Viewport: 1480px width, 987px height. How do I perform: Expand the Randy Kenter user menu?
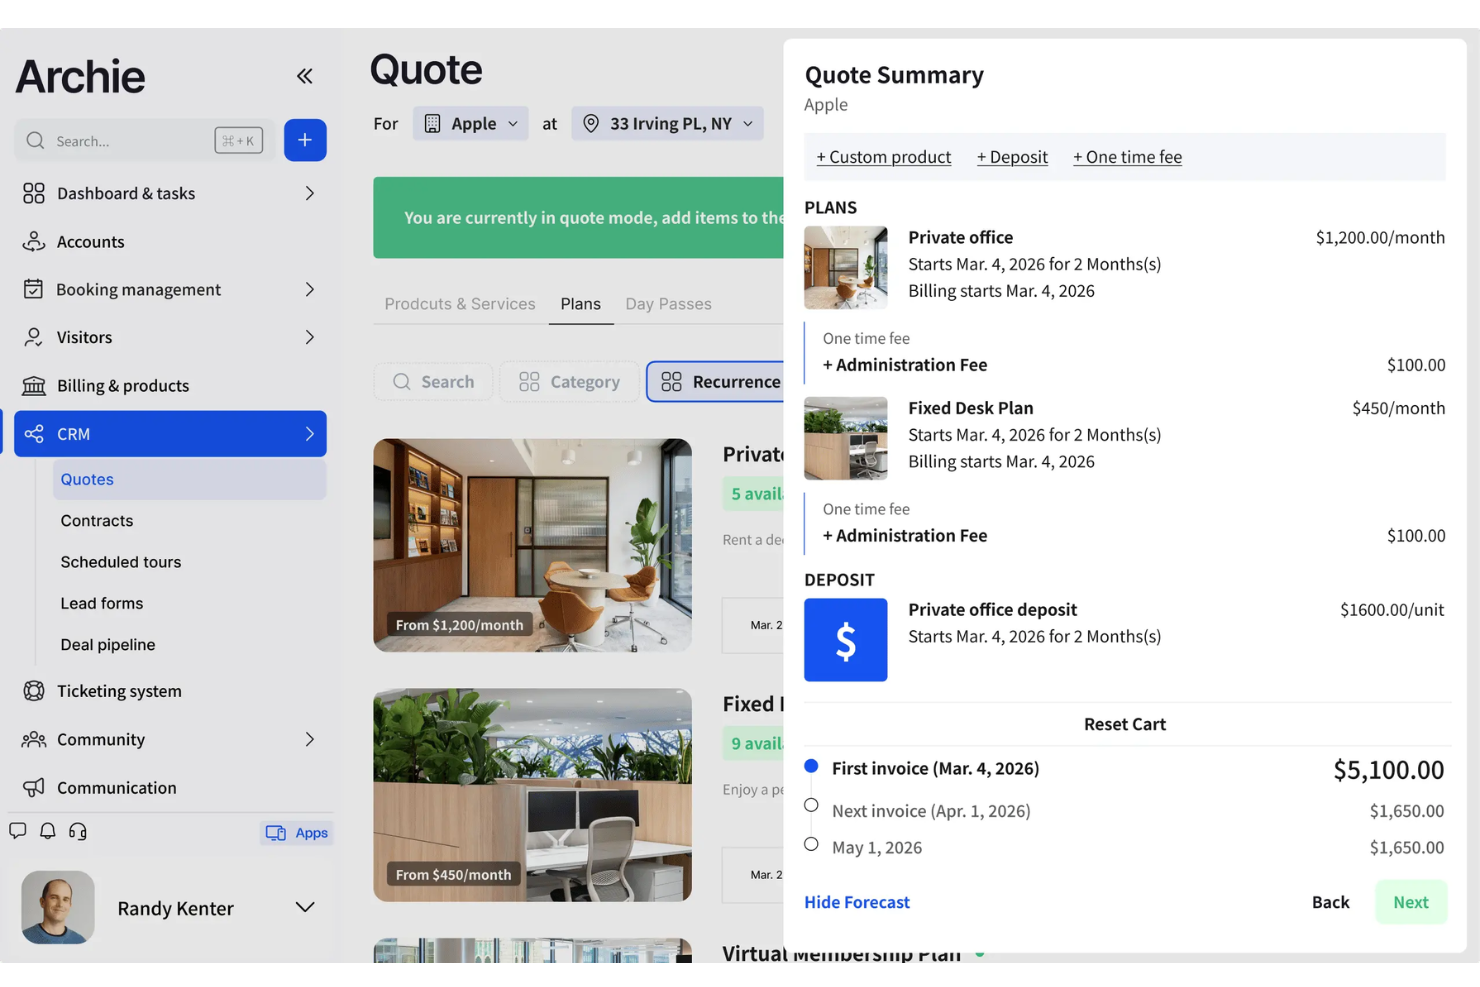305,907
